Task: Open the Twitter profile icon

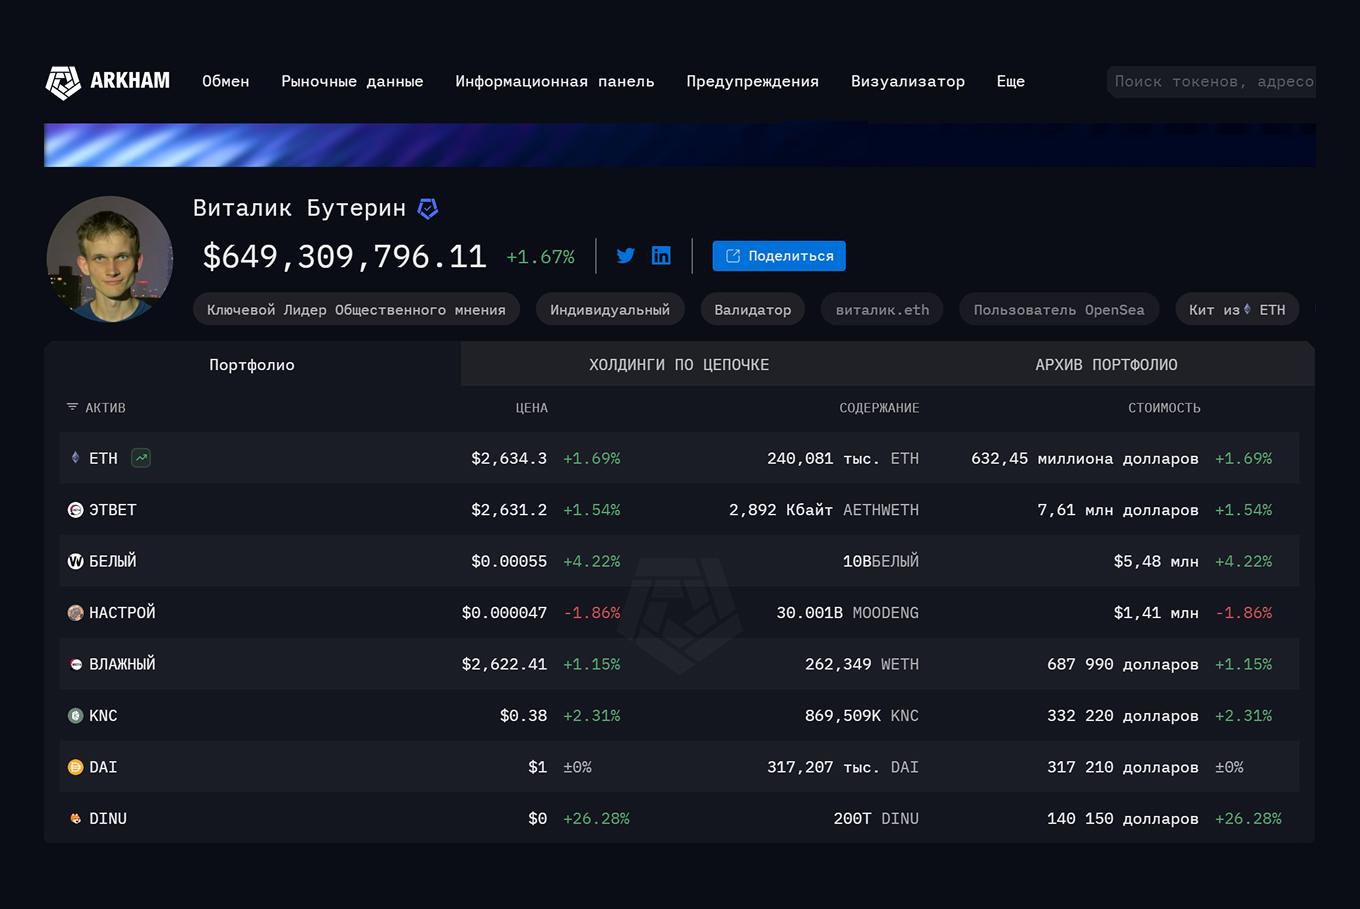Action: (x=626, y=256)
